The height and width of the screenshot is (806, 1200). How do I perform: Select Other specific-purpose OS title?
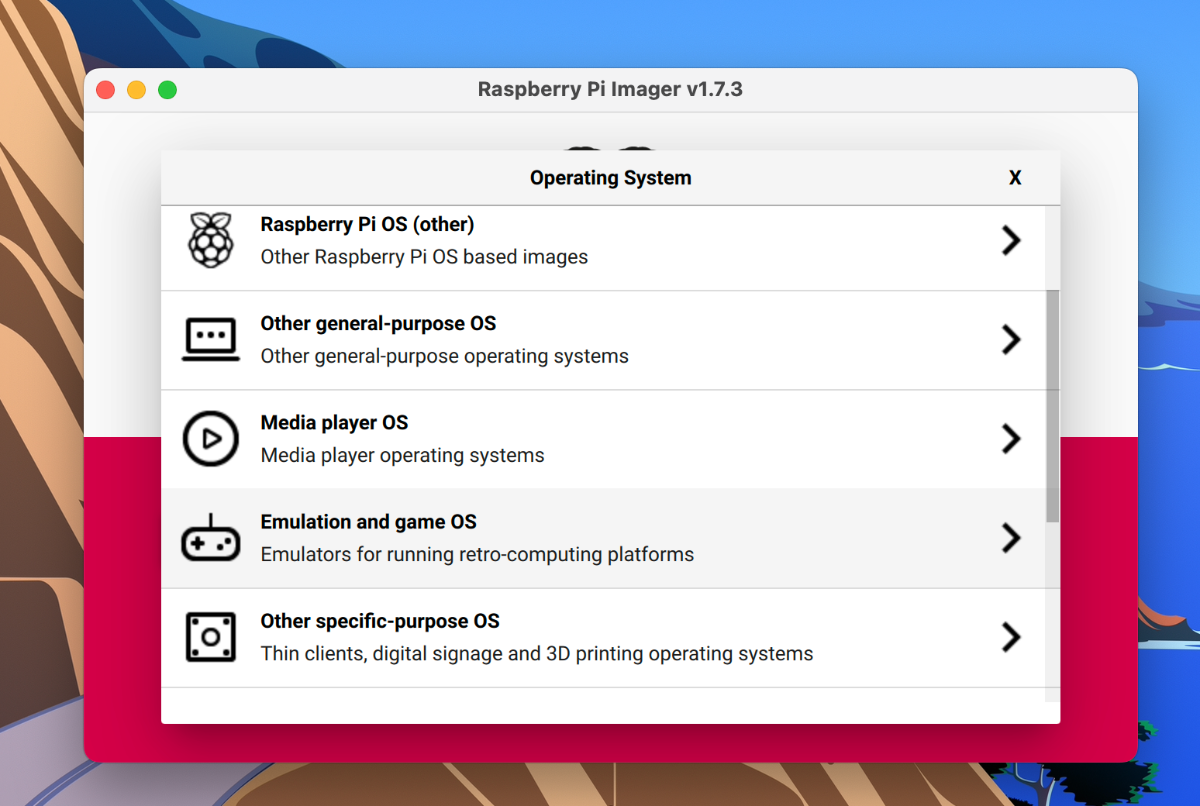(380, 620)
